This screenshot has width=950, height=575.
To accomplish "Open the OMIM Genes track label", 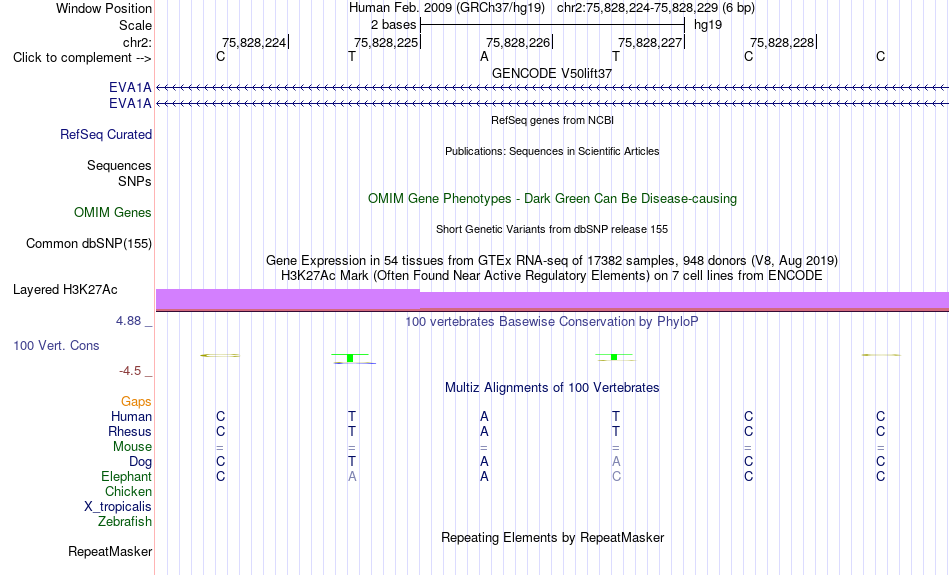I will coord(113,213).
